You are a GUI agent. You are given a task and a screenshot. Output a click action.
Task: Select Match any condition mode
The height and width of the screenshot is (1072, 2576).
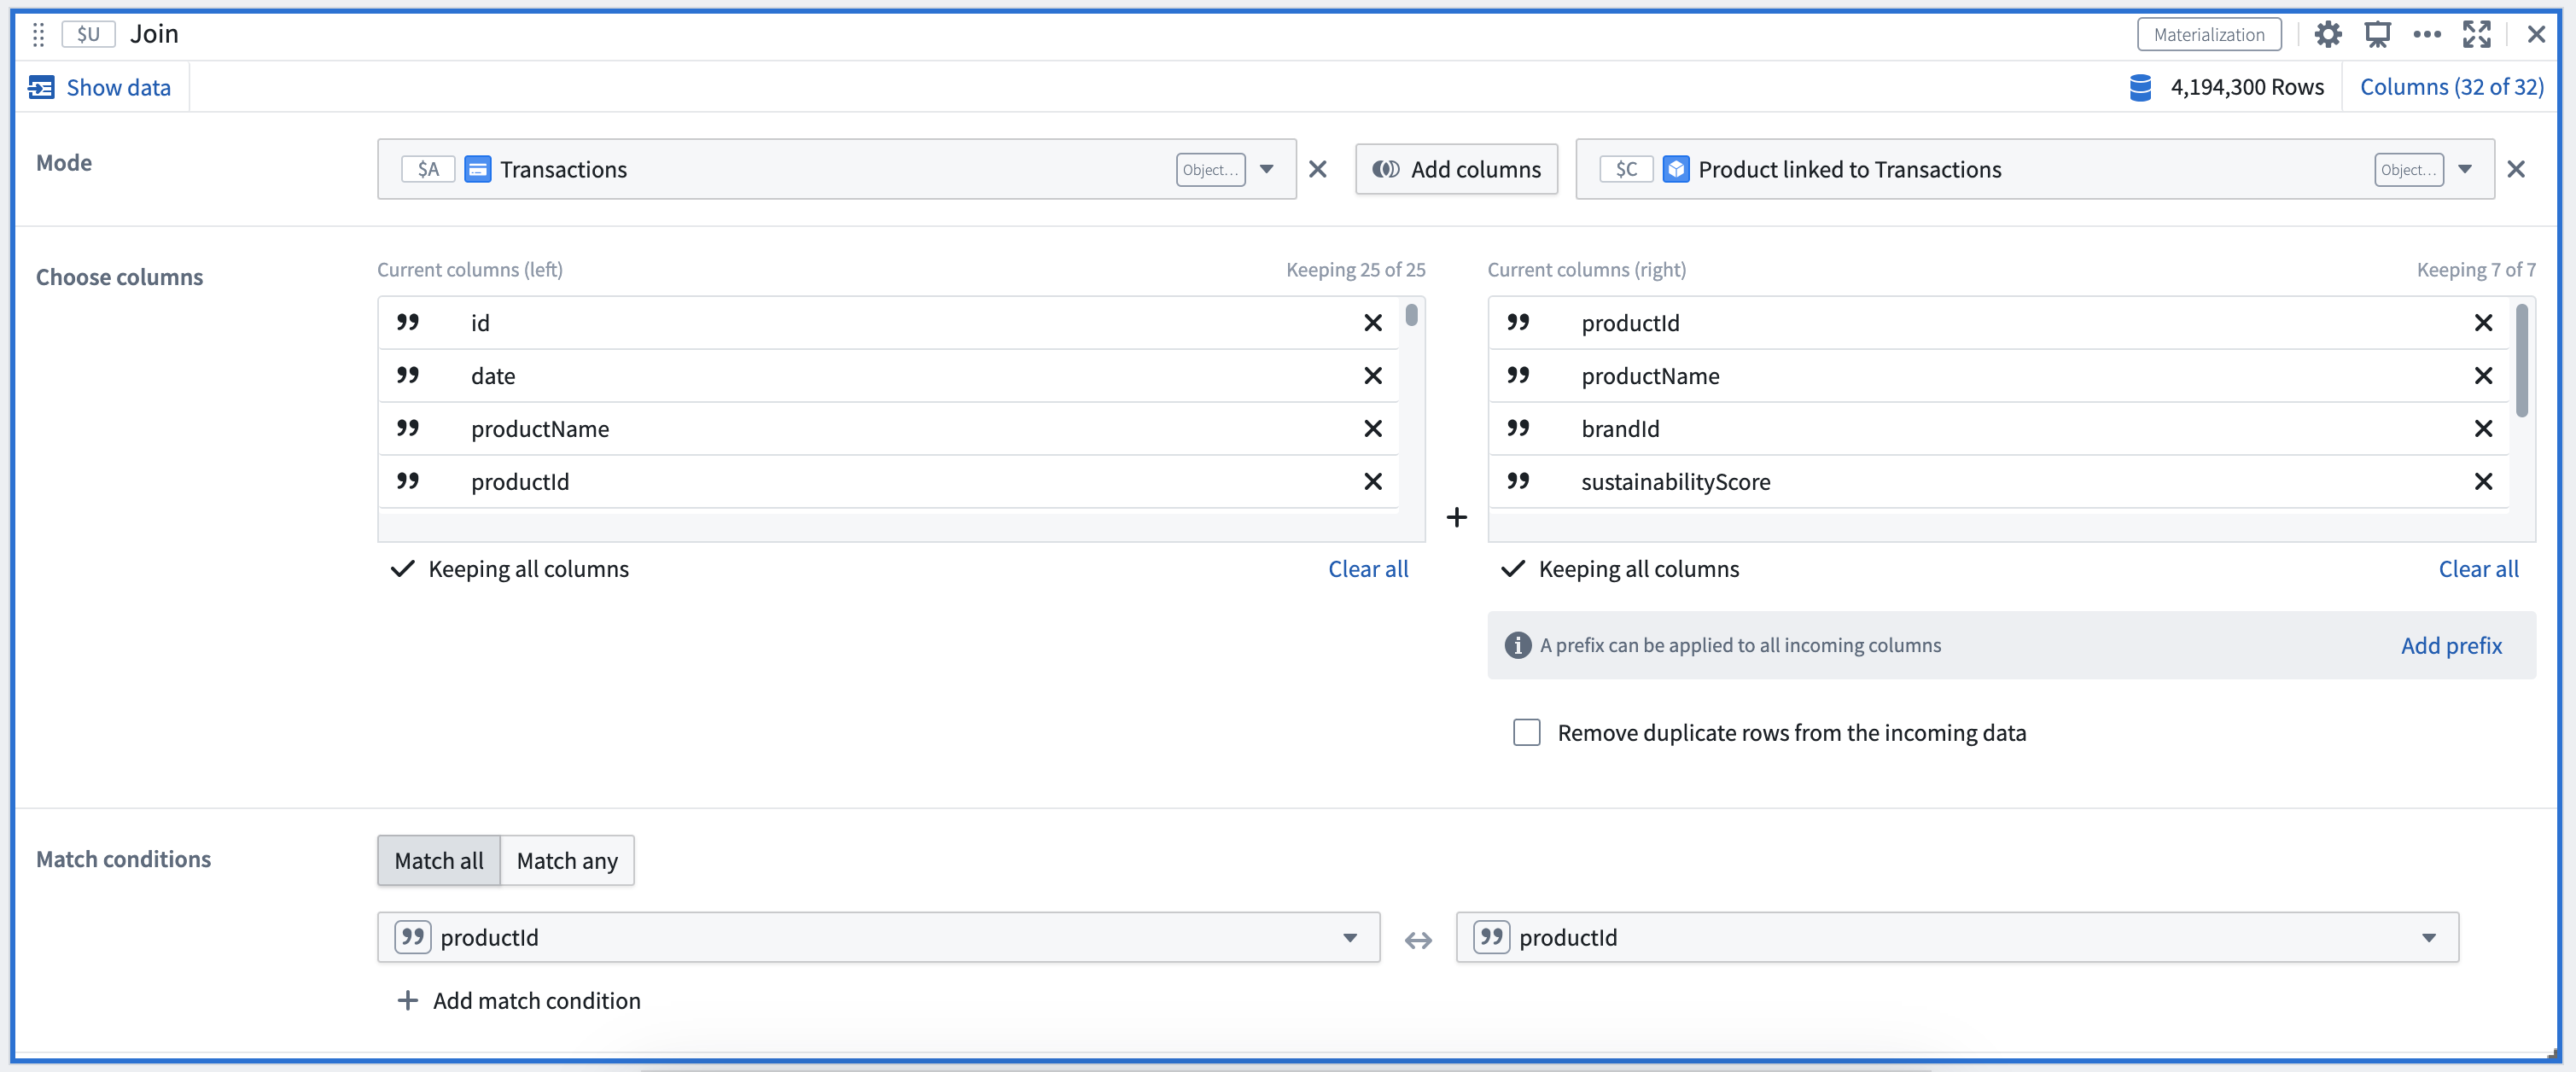[566, 860]
